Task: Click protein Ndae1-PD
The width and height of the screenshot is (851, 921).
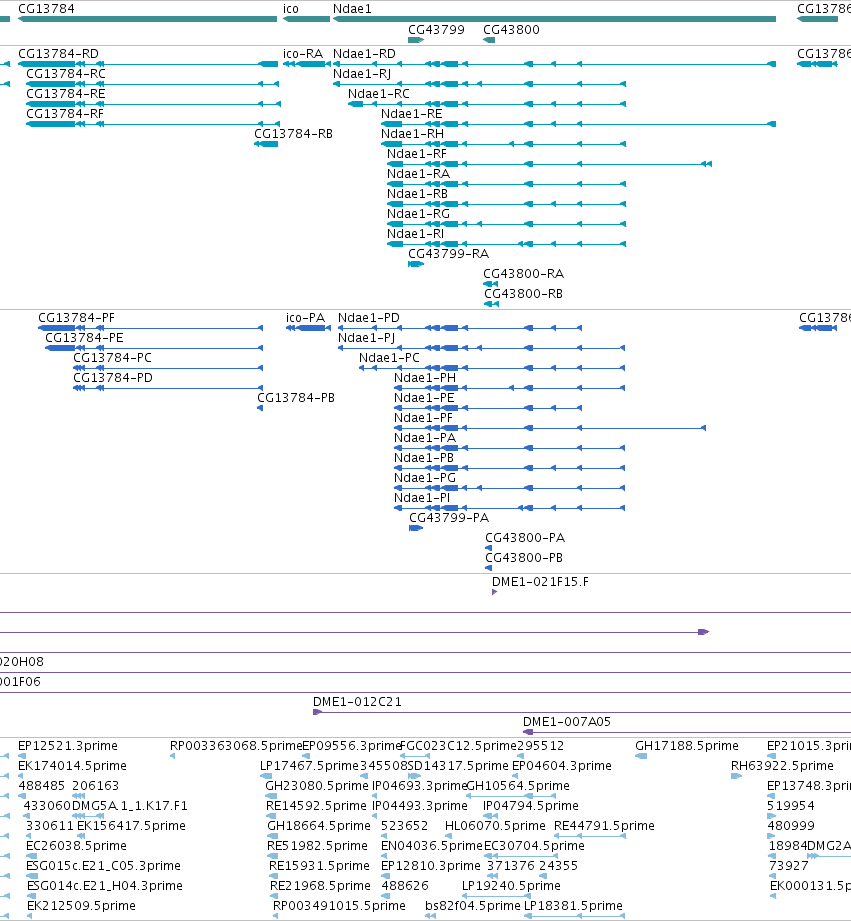Action: (x=369, y=317)
